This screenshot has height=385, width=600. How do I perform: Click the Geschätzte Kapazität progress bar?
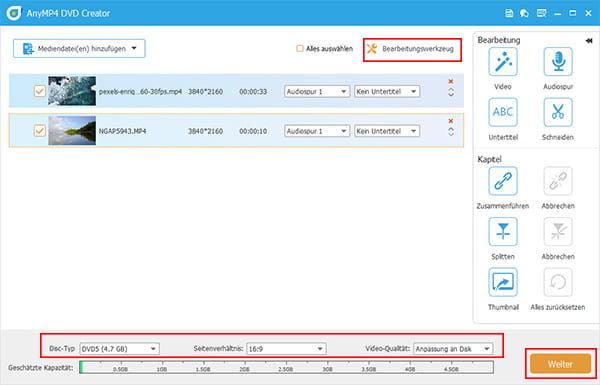(286, 367)
